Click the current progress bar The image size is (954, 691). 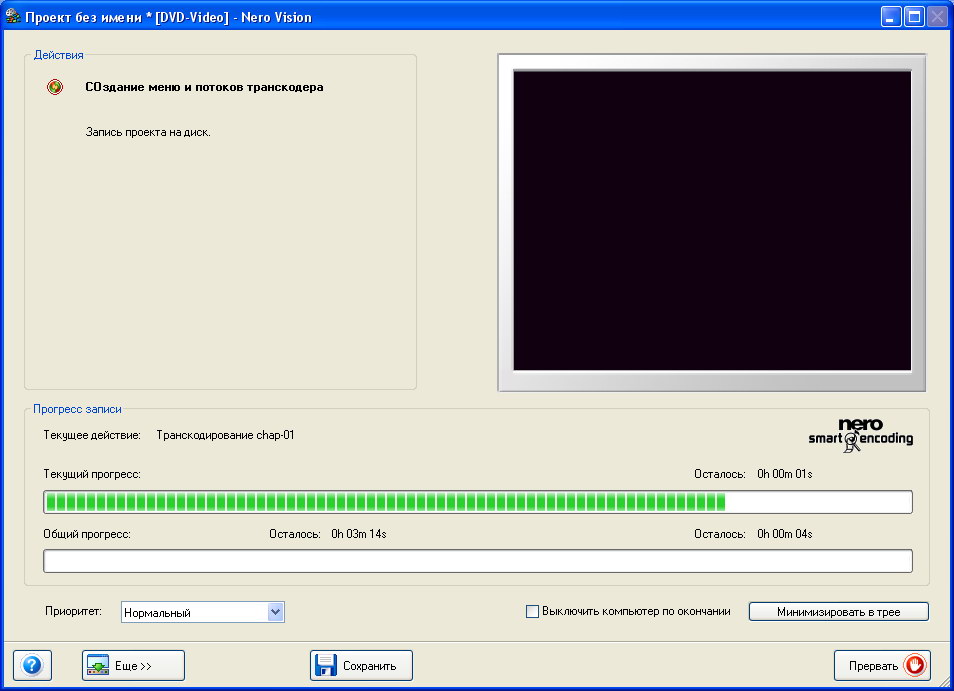pyautogui.click(x=478, y=502)
